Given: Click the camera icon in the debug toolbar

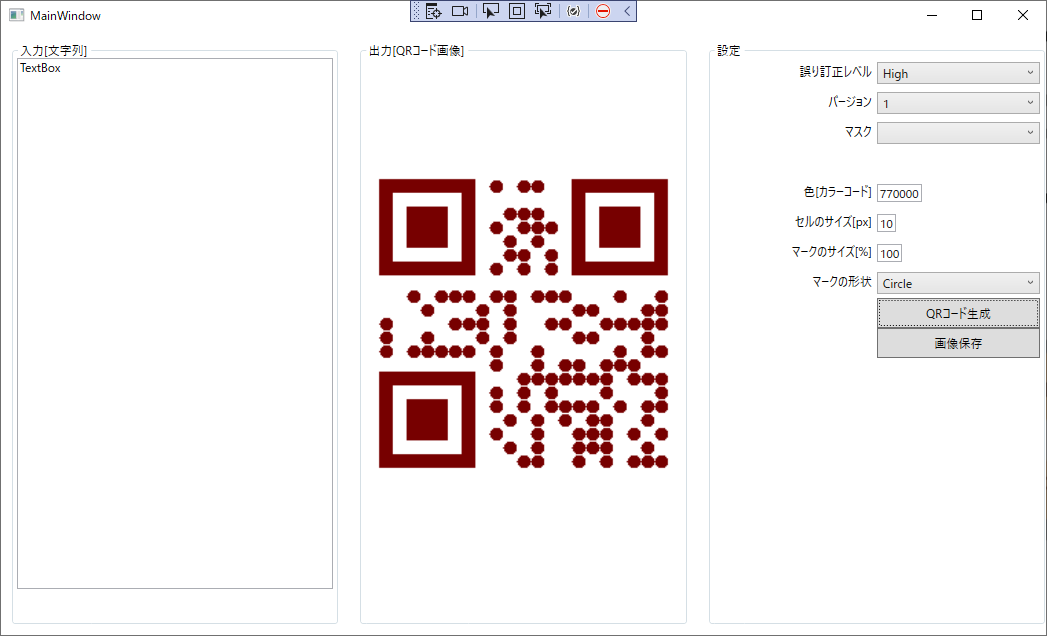Looking at the screenshot, I should pyautogui.click(x=460, y=11).
